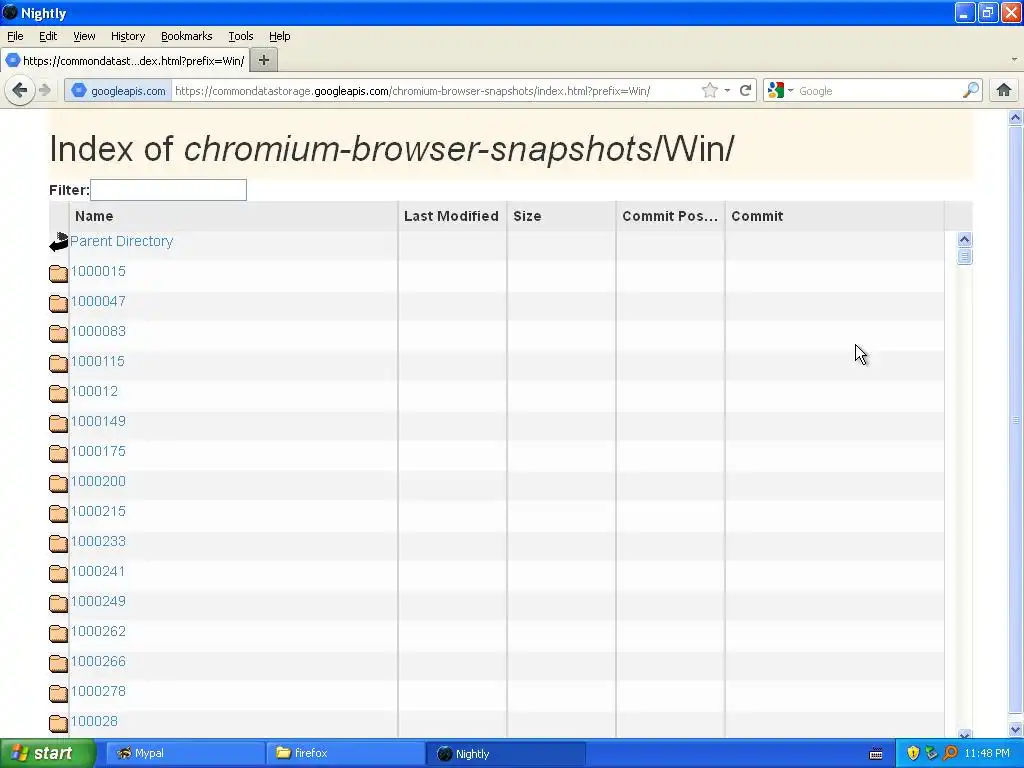
Task: Click the Commit column header
Action: [x=835, y=216]
